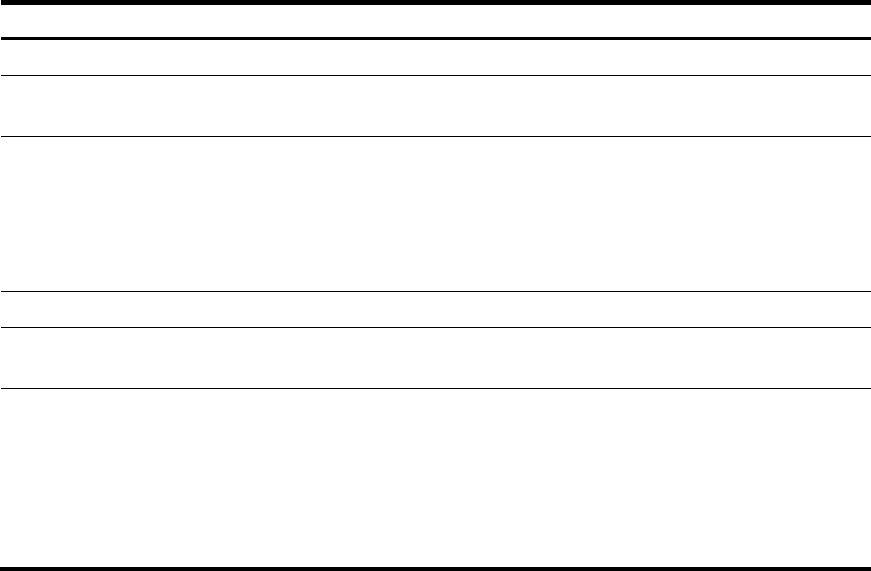
Task: Click the right end of the bottom thick border
Action: coord(867,569)
